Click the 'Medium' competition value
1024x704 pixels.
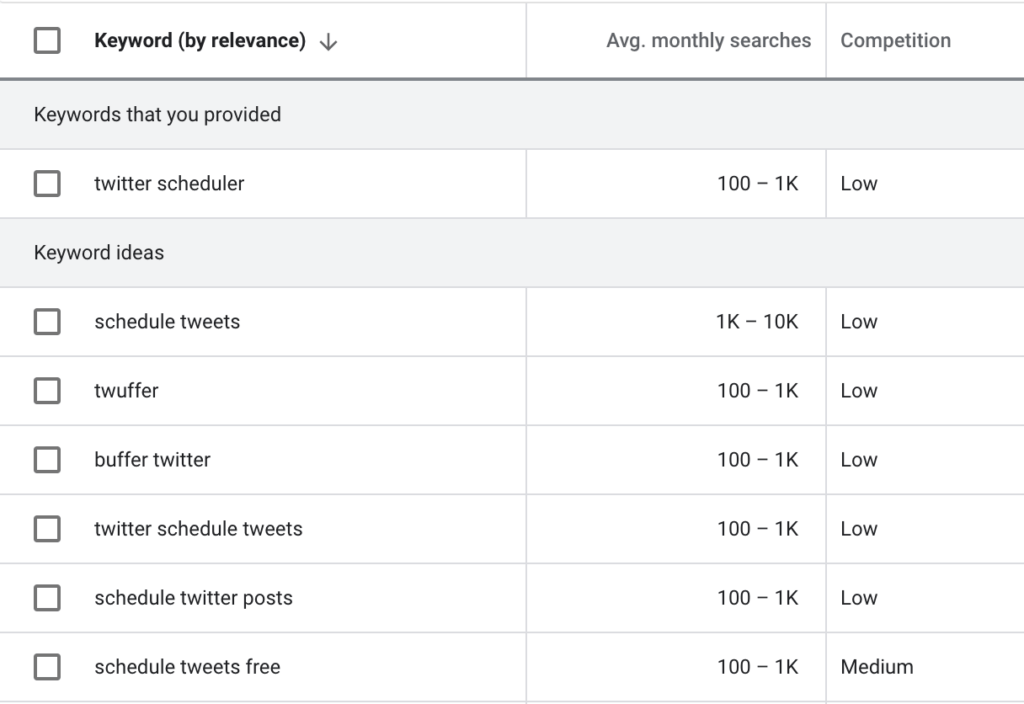coord(876,667)
